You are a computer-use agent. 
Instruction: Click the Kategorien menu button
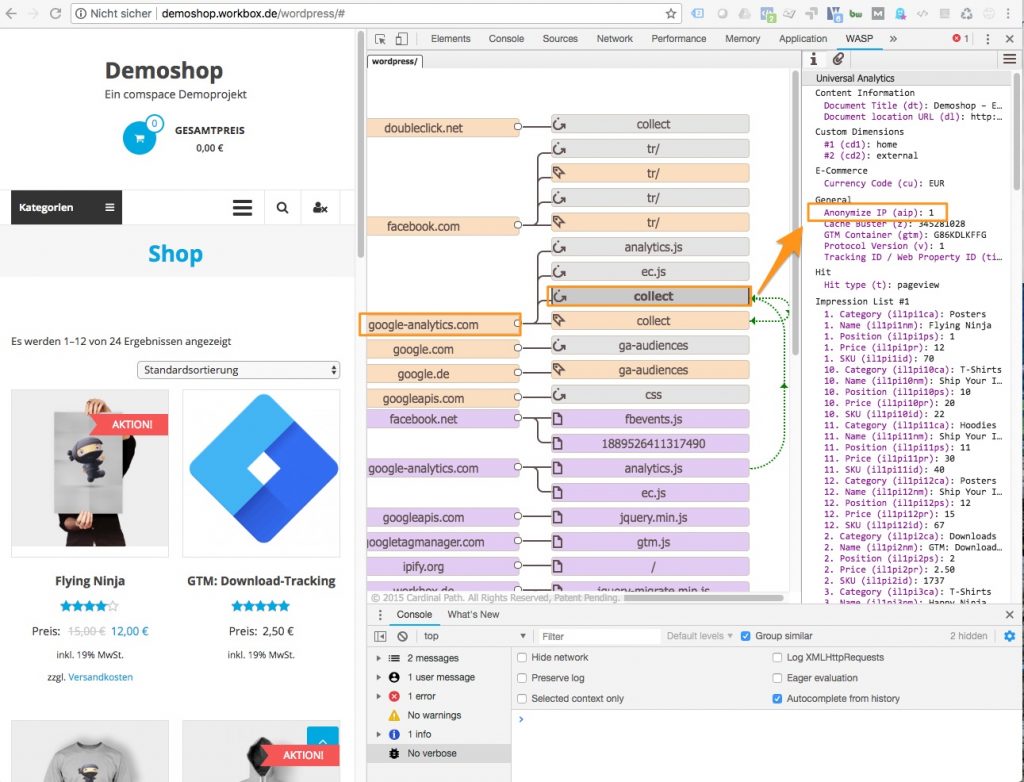(66, 207)
